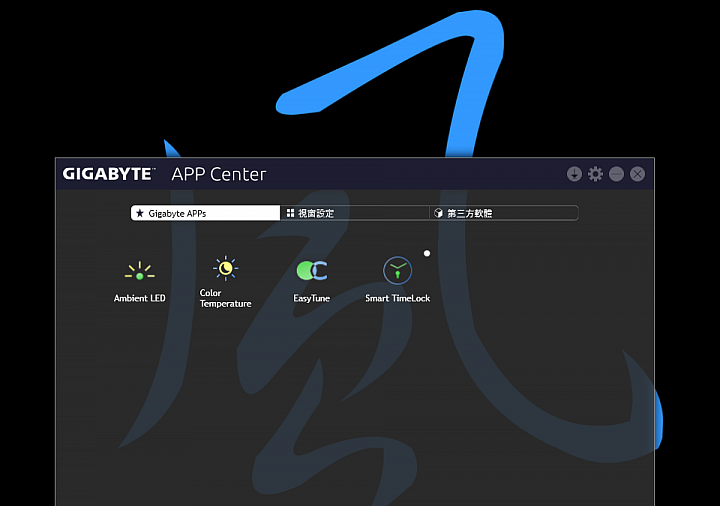Click the APP Center title text

(219, 174)
